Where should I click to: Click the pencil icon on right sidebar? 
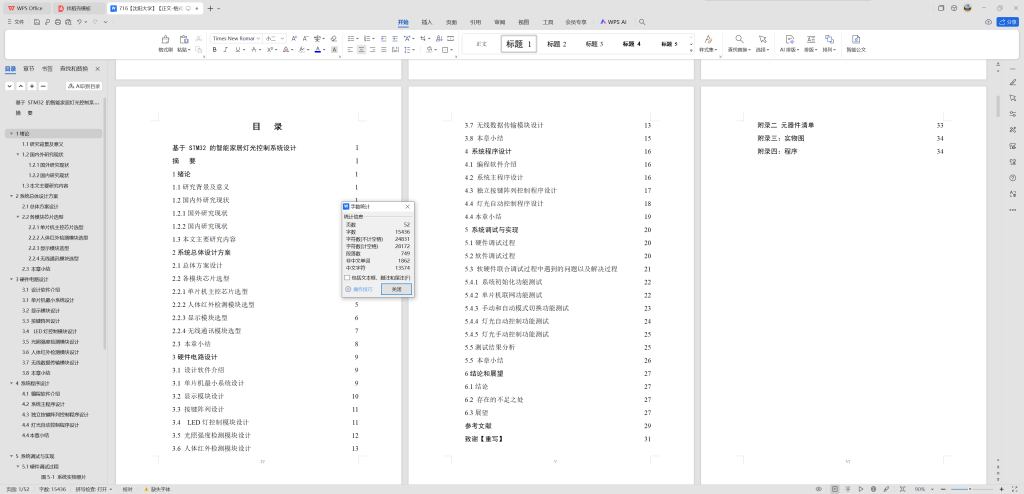pos(1012,82)
